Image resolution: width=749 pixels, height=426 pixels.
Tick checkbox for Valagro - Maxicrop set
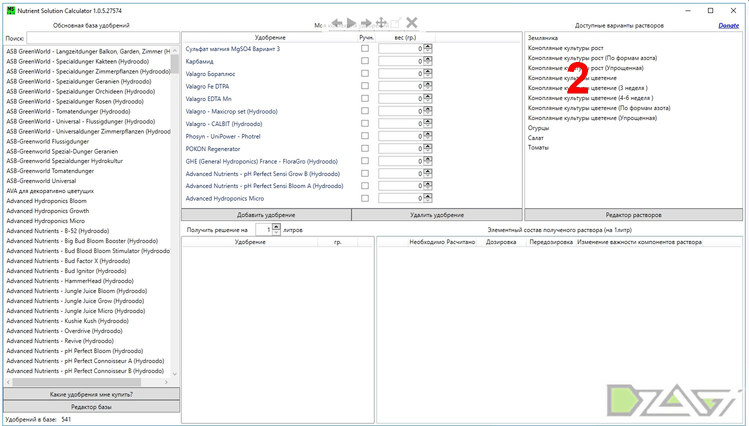pyautogui.click(x=365, y=111)
